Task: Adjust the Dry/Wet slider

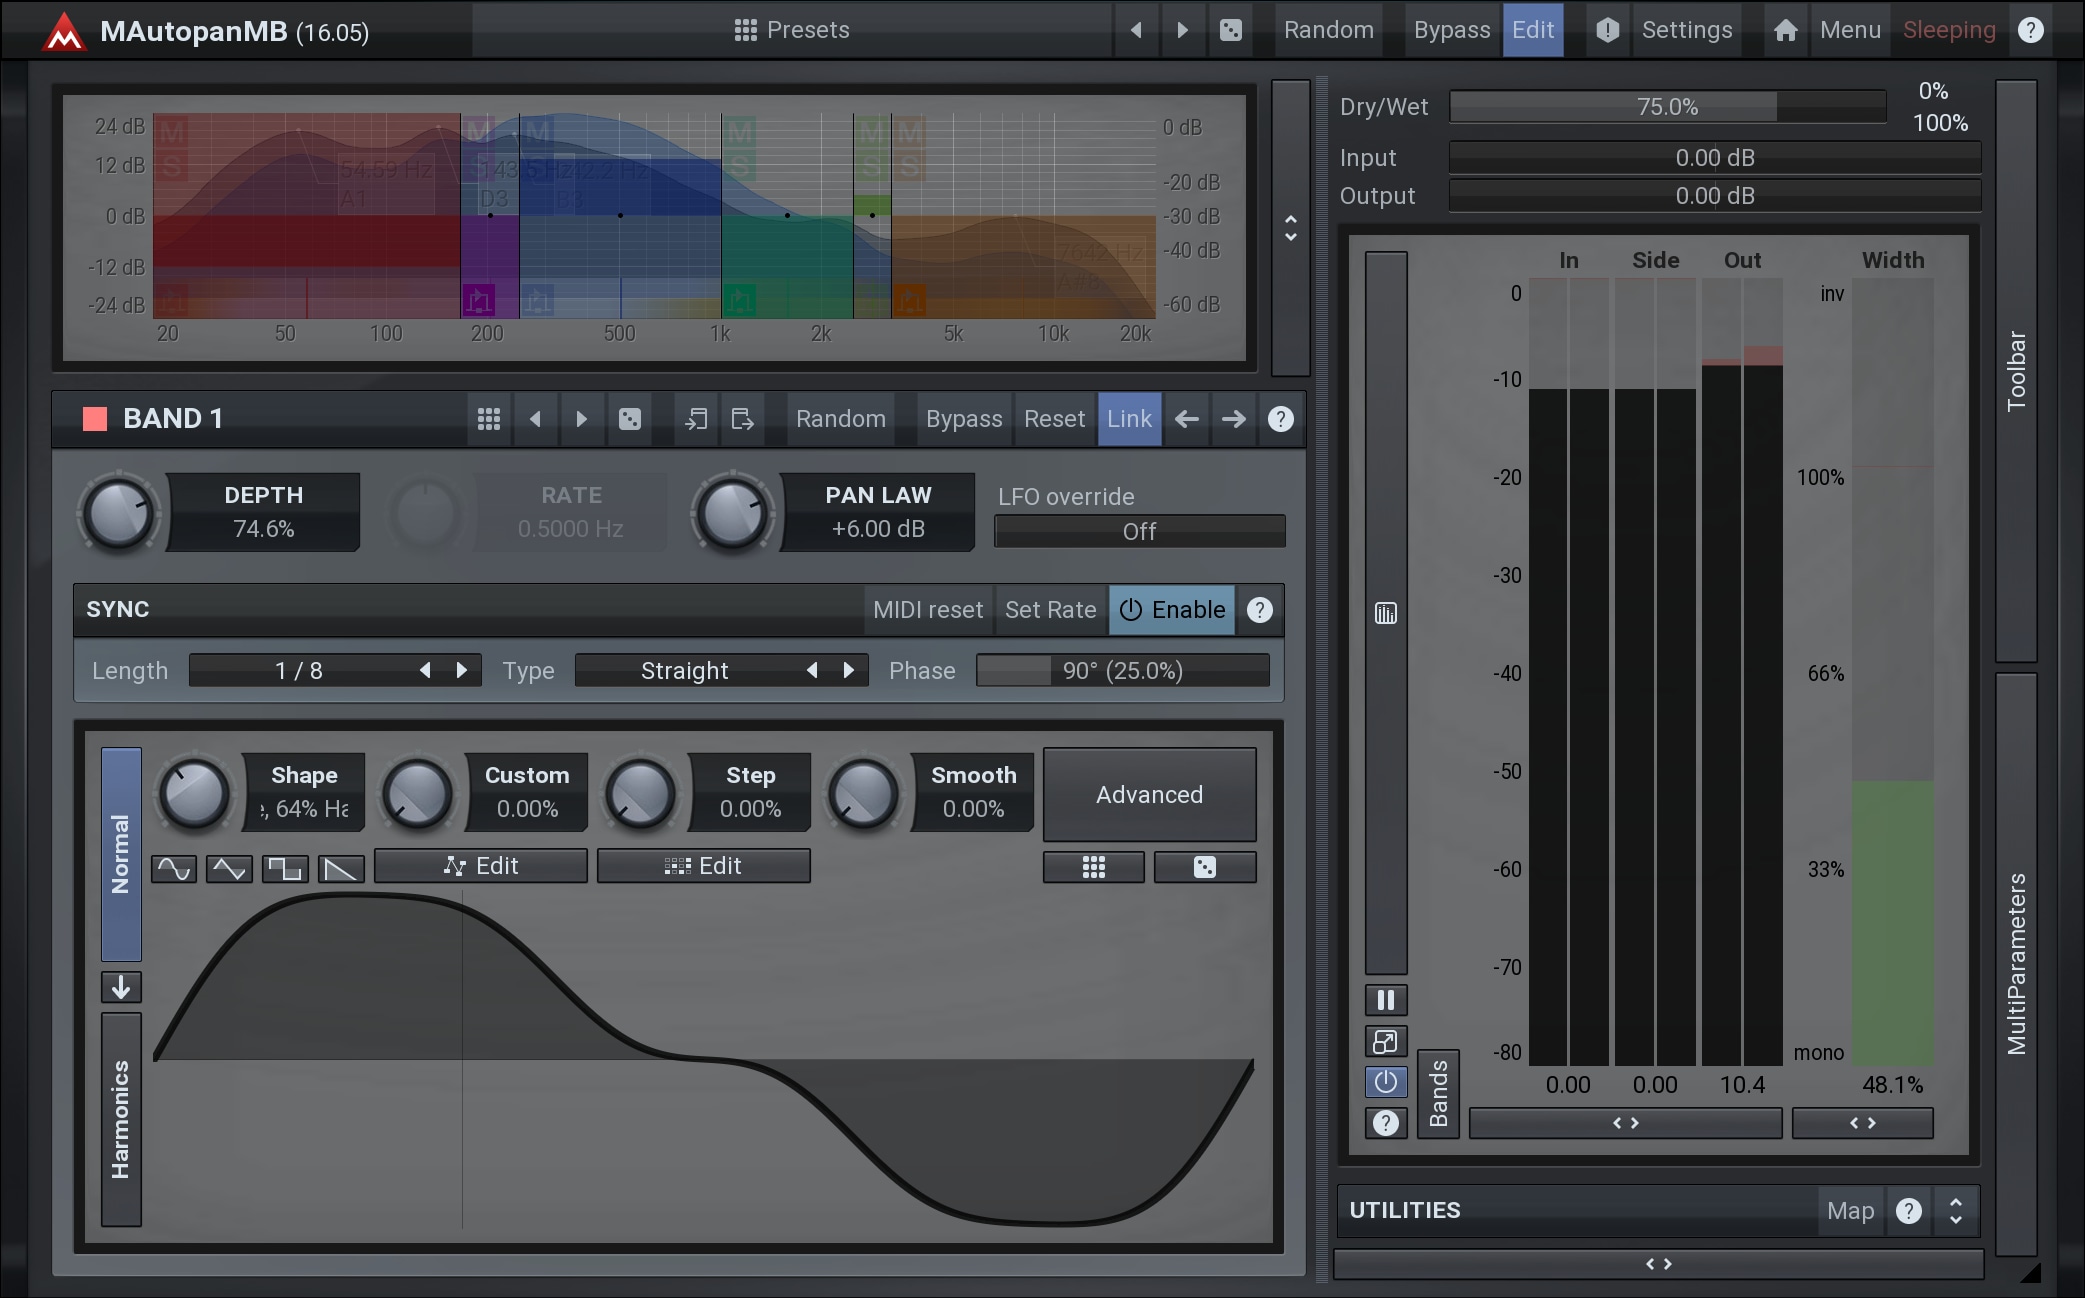Action: [x=1667, y=107]
